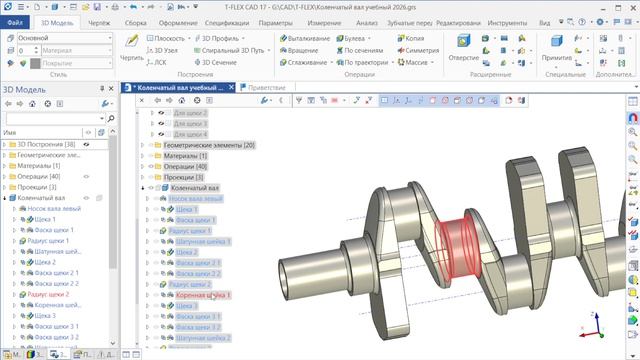Switch to the Сборка ribbon tab
Screen dimensions: 640x360
click(x=136, y=23)
